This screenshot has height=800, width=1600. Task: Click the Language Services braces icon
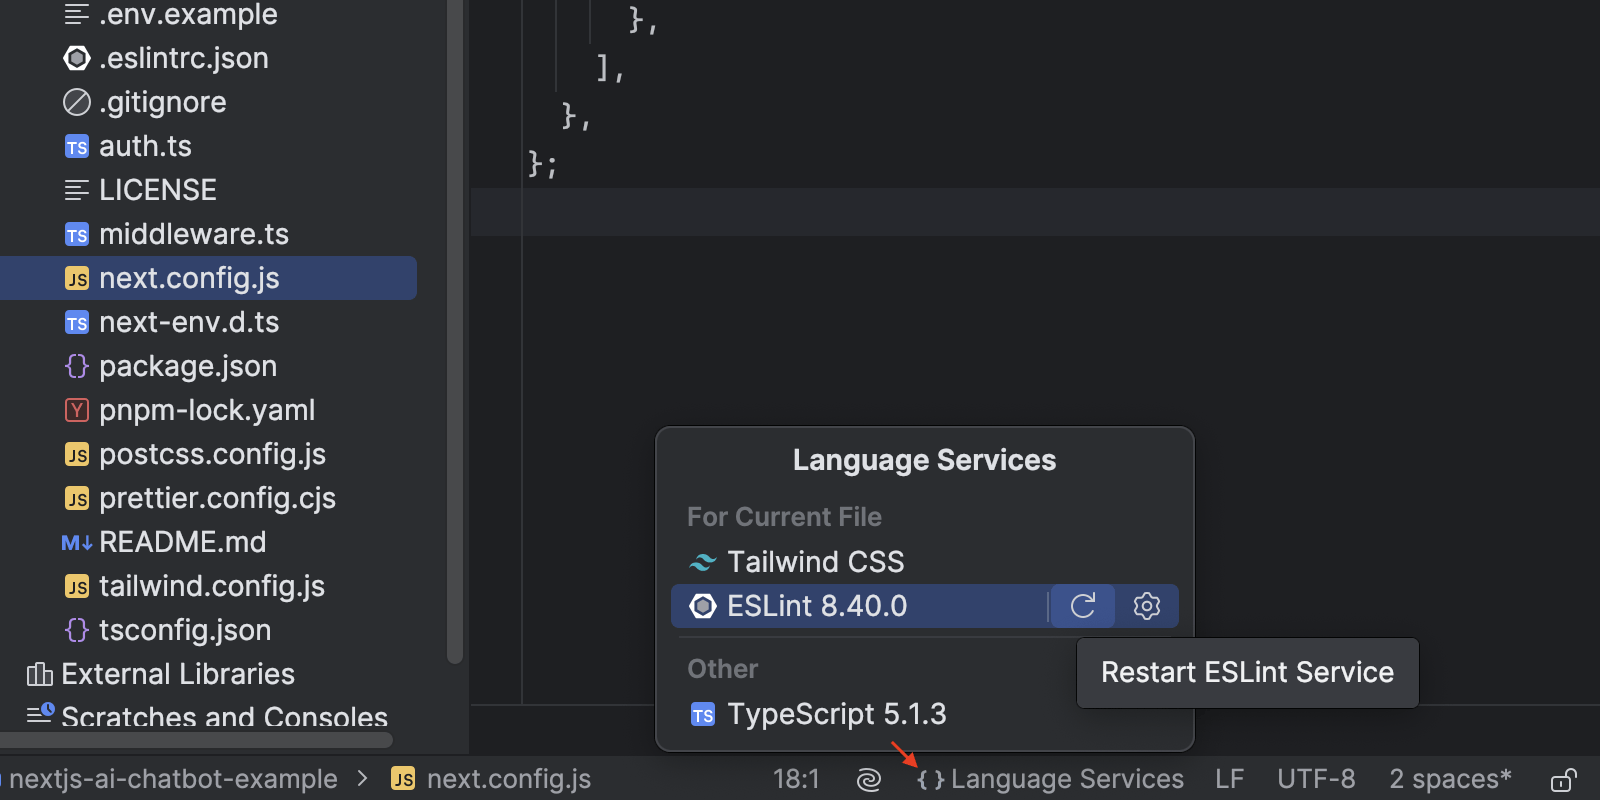(930, 779)
